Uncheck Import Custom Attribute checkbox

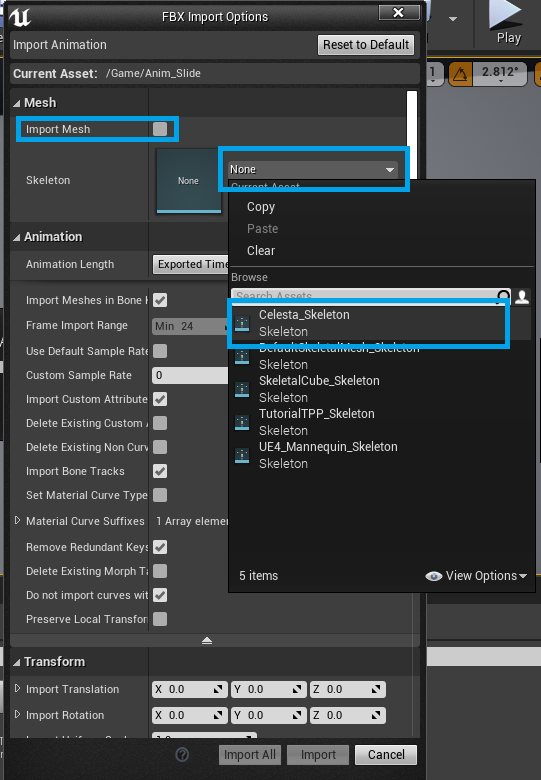click(x=160, y=399)
